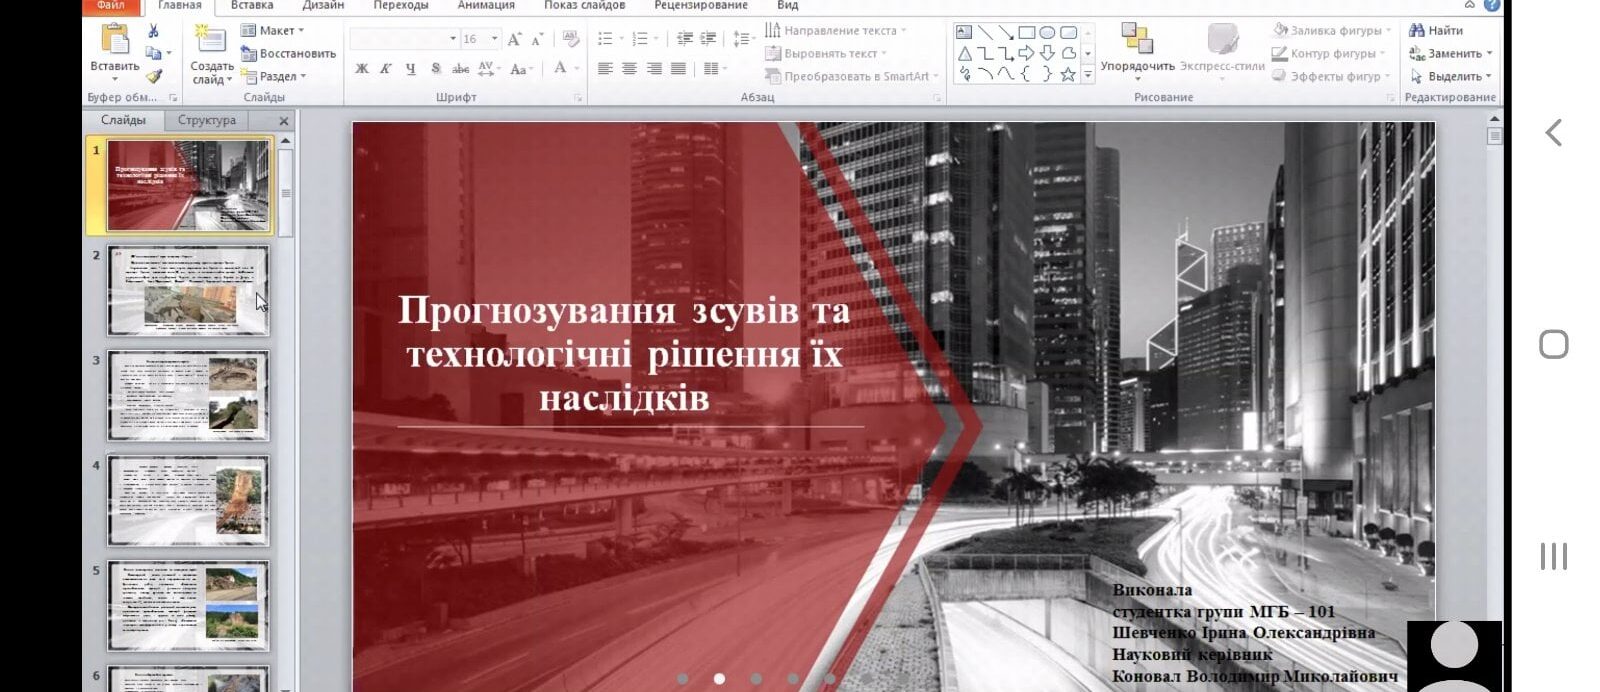The width and height of the screenshot is (1600, 692).
Task: Switch to the Анимация tab
Action: (x=486, y=5)
